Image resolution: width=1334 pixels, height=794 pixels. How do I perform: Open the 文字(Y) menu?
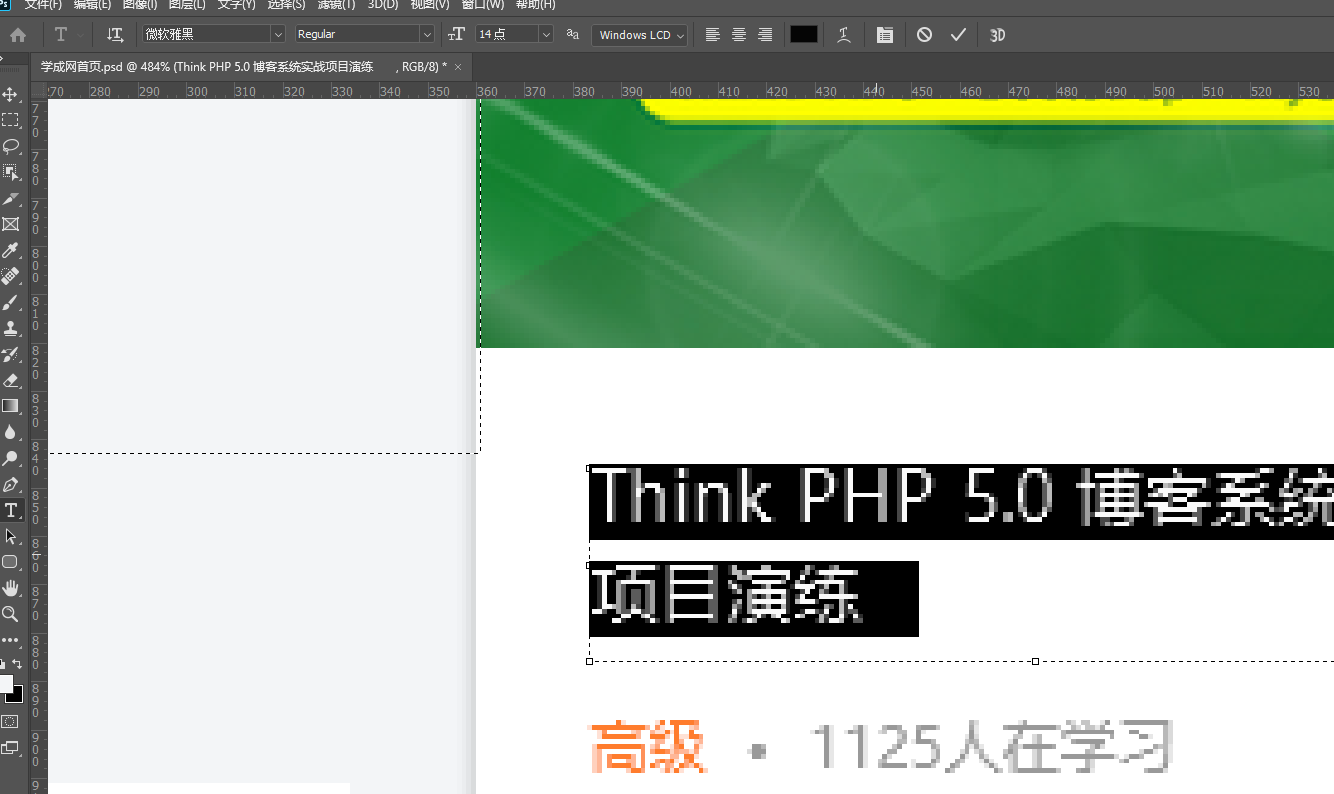(237, 5)
